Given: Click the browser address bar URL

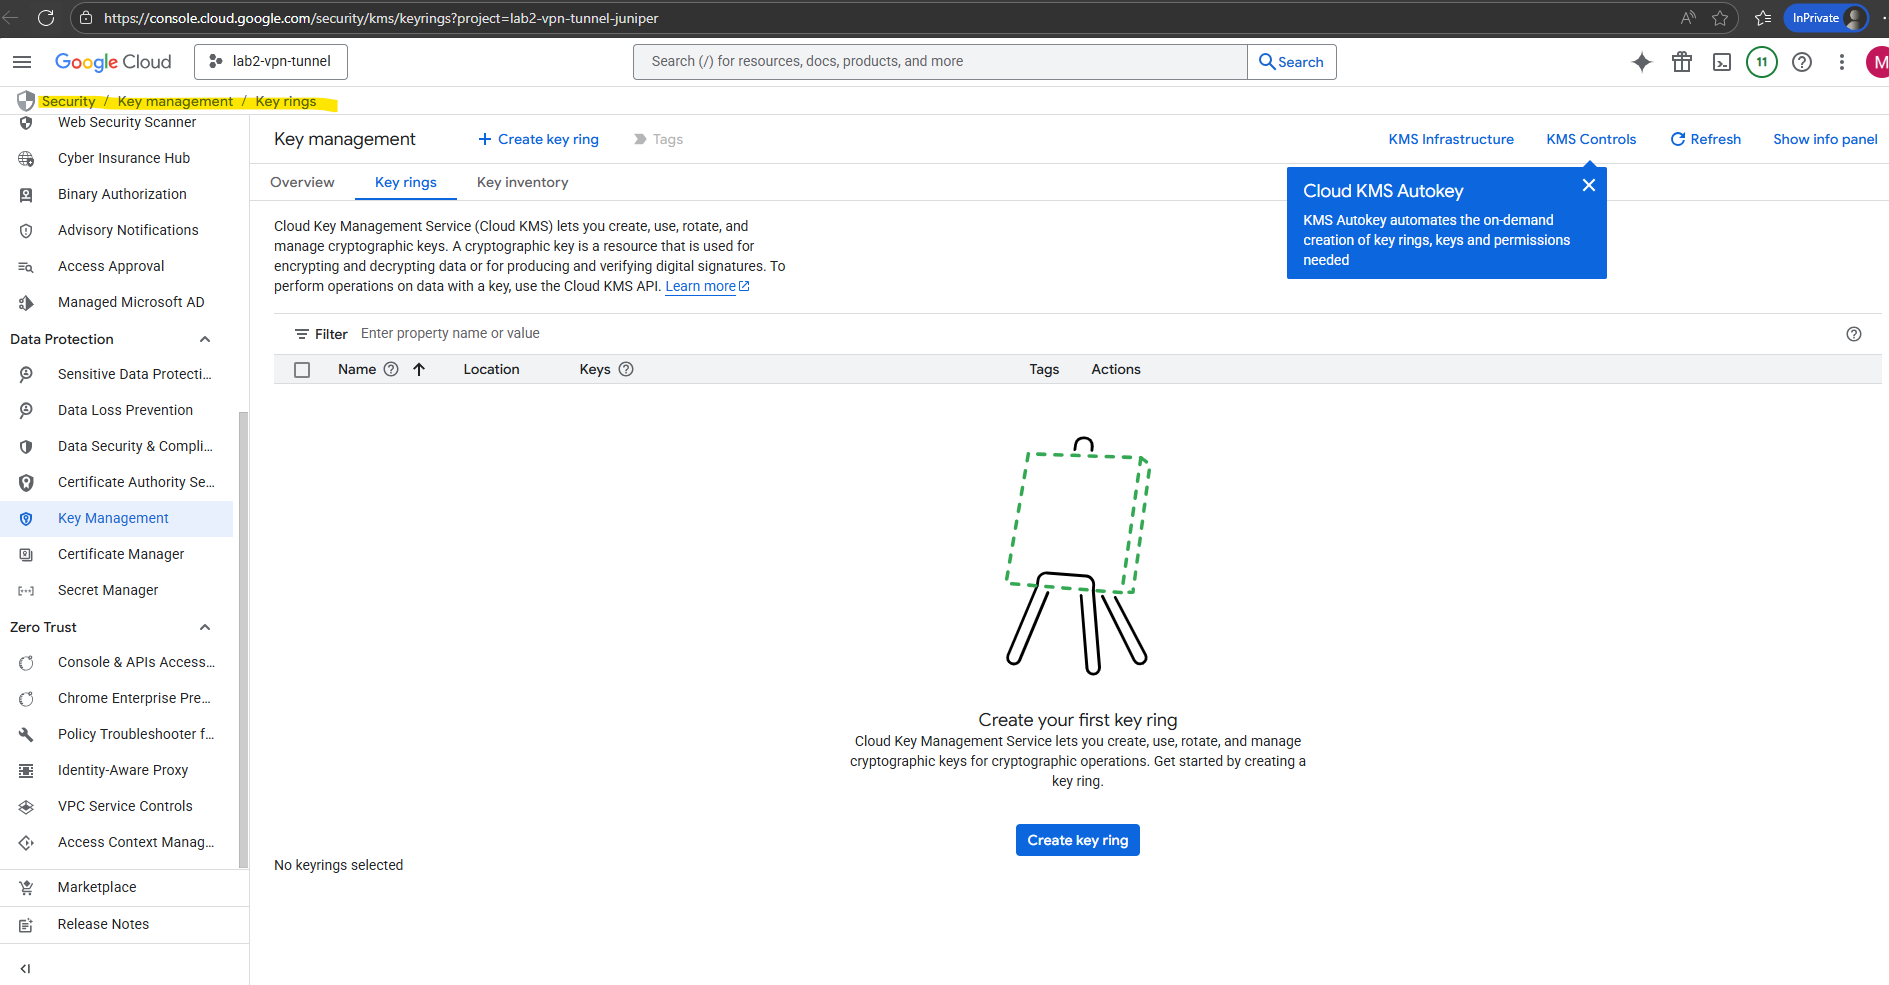Looking at the screenshot, I should [381, 18].
